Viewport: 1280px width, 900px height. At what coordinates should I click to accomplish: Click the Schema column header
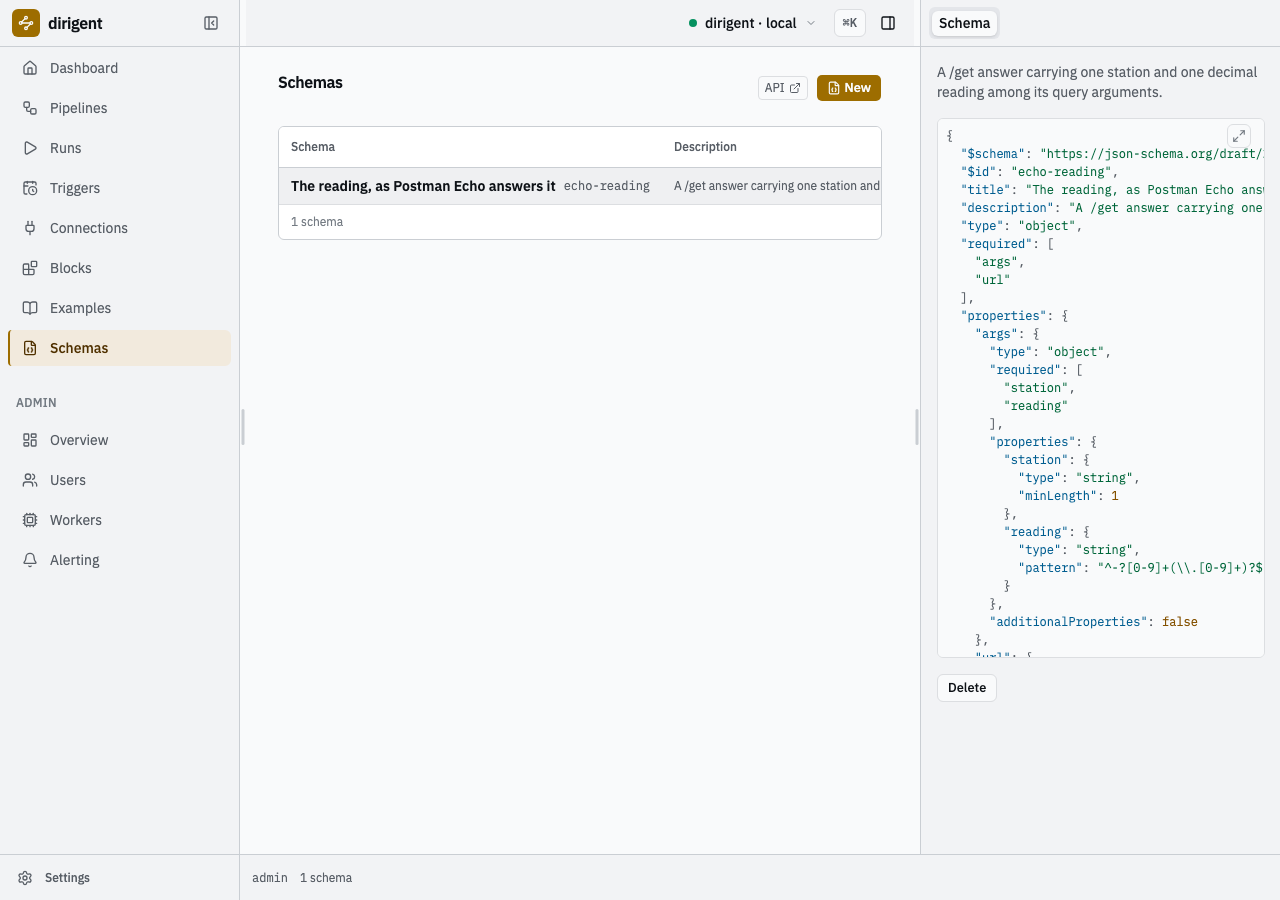tap(313, 147)
